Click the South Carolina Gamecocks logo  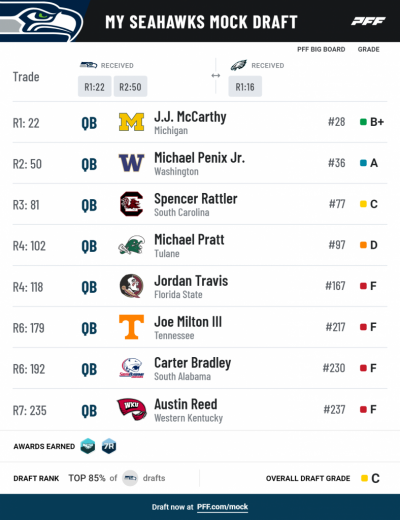tap(132, 204)
